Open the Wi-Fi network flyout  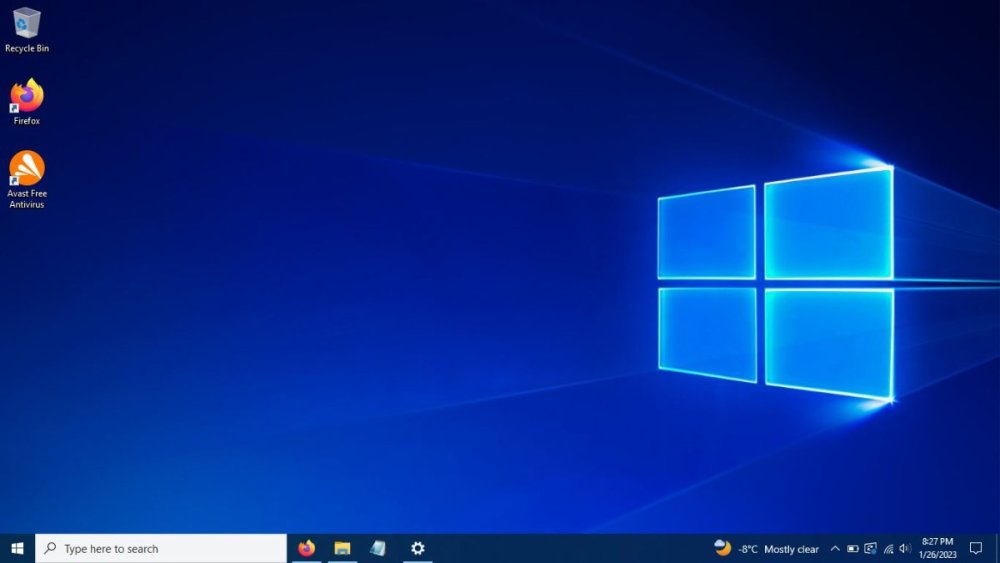pos(888,549)
